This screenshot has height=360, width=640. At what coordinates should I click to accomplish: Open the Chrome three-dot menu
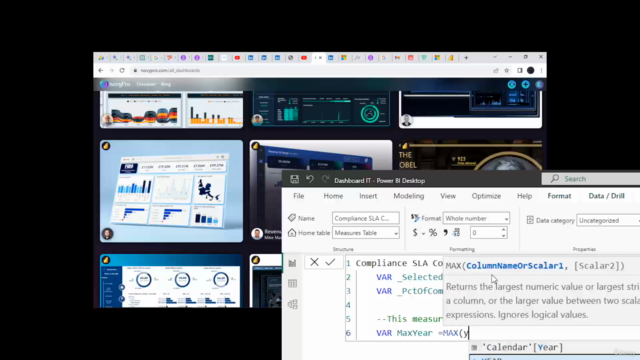541,70
